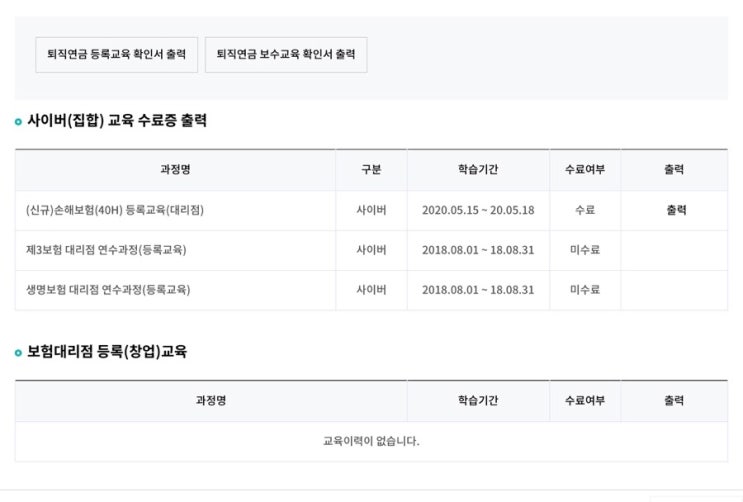
Task: Click 출력 column header in the 사이버 교육 table
Action: coord(674,170)
